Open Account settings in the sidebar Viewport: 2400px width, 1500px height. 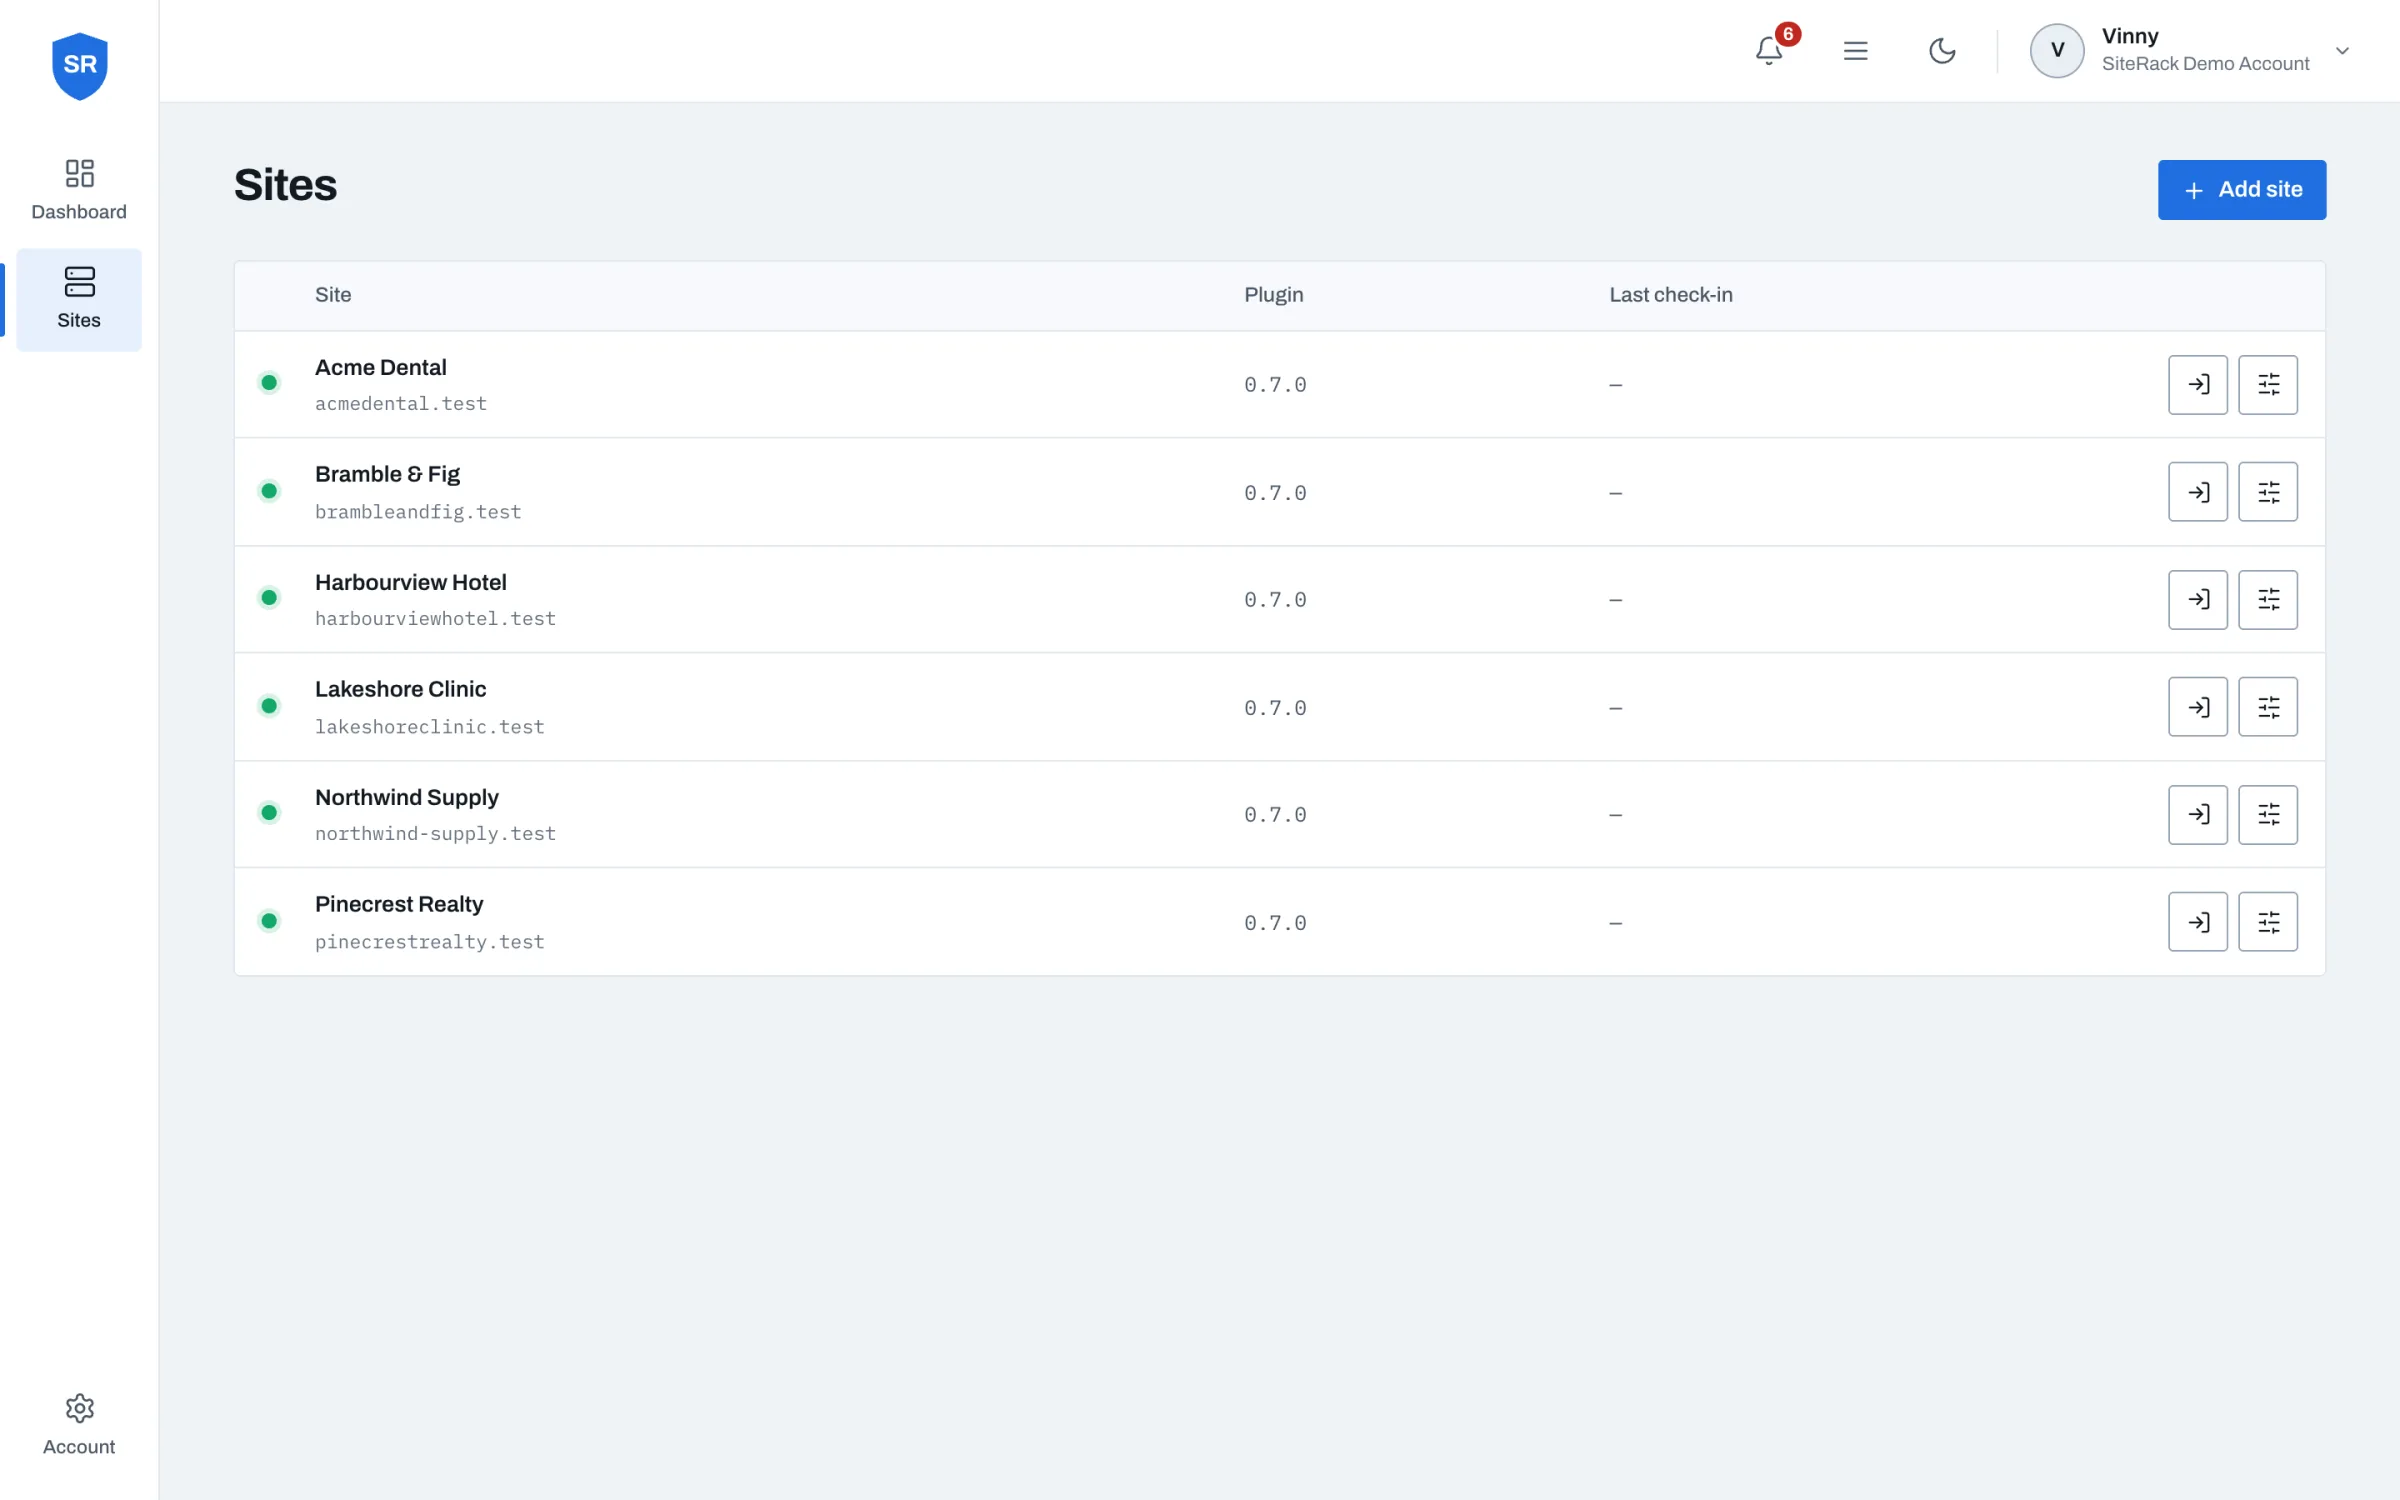coord(79,1425)
